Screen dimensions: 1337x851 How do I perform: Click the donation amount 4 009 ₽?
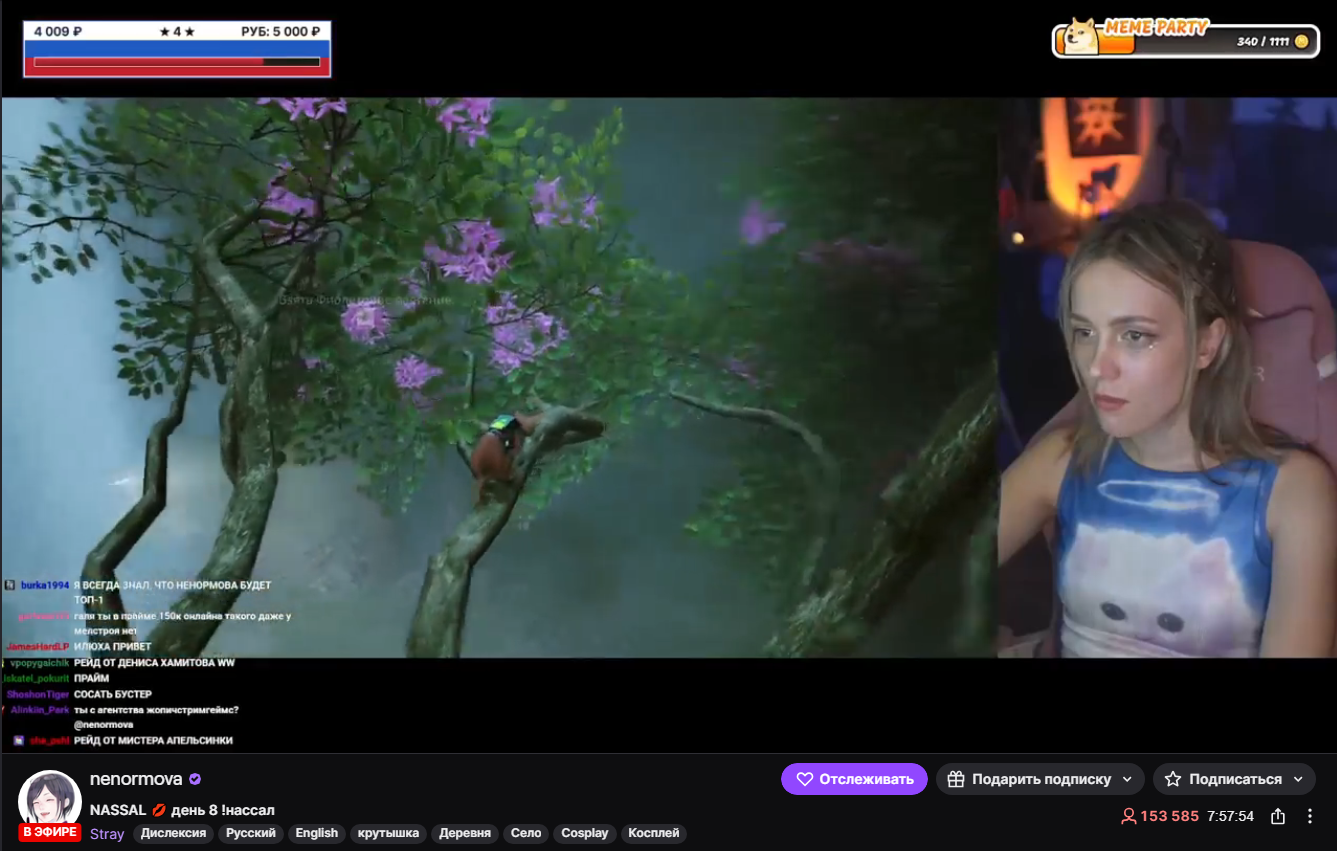tap(58, 32)
